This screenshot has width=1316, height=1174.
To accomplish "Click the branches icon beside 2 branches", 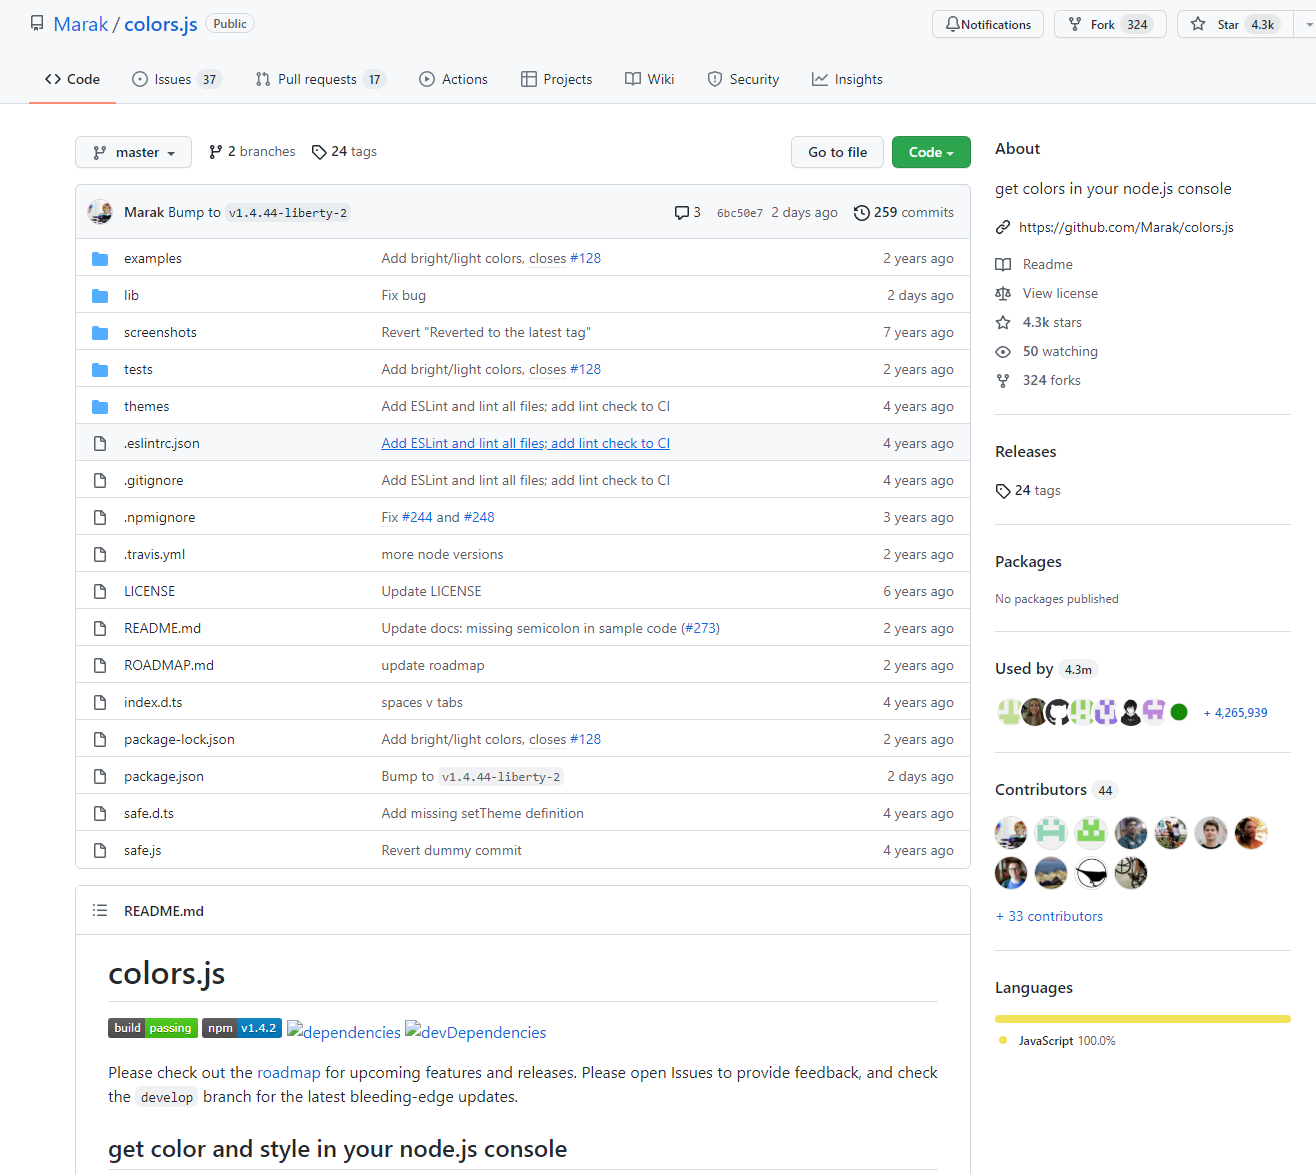I will click(x=215, y=152).
